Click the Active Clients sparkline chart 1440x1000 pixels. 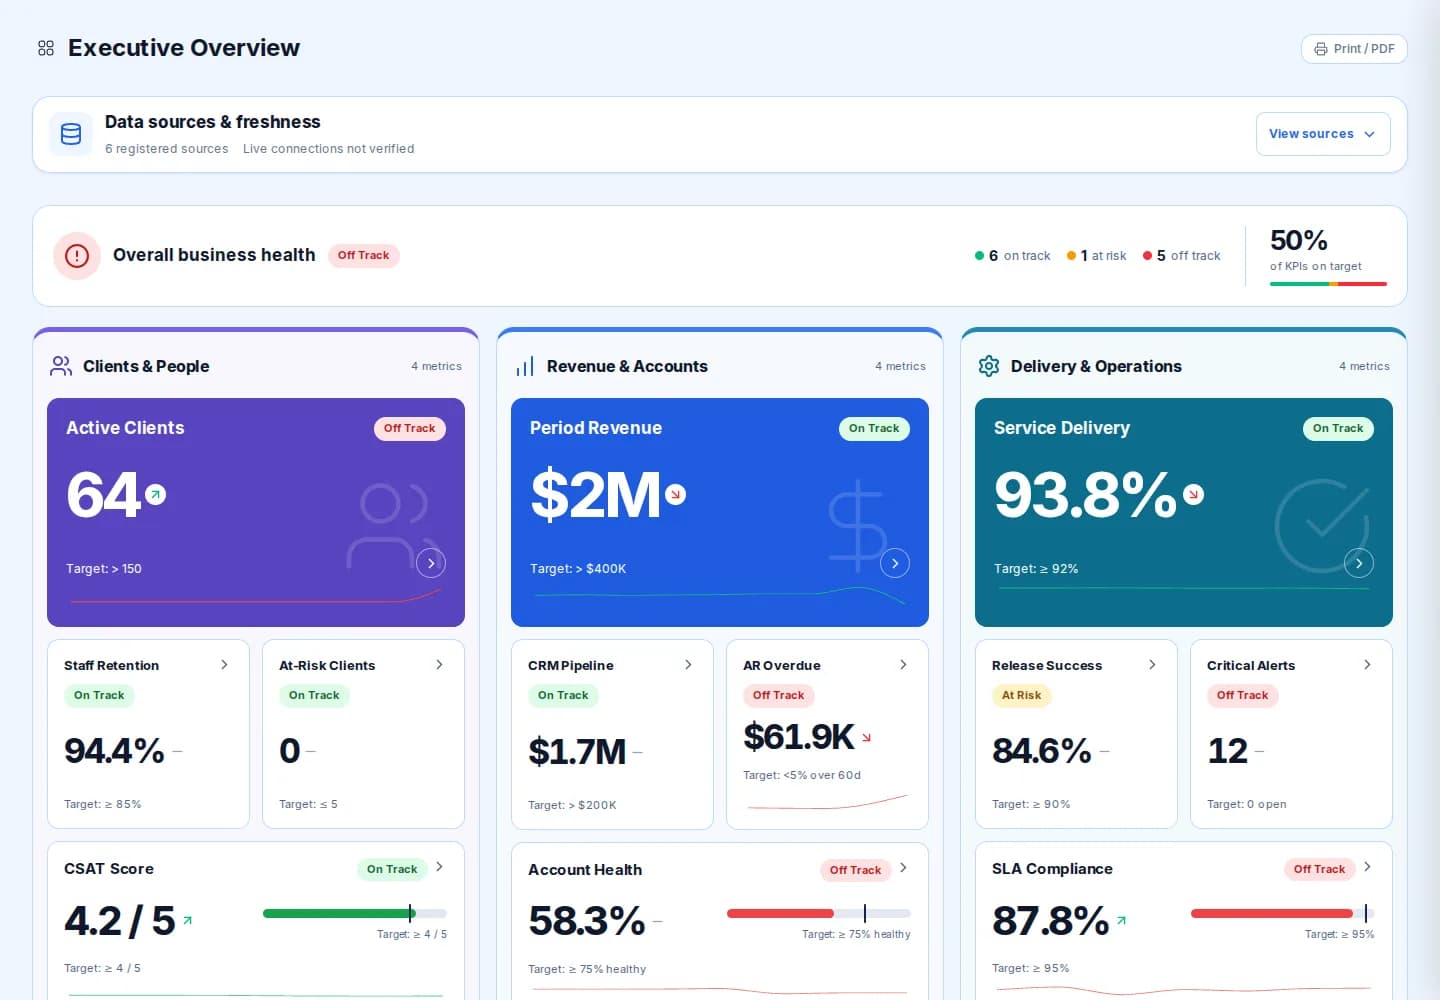pyautogui.click(x=256, y=597)
